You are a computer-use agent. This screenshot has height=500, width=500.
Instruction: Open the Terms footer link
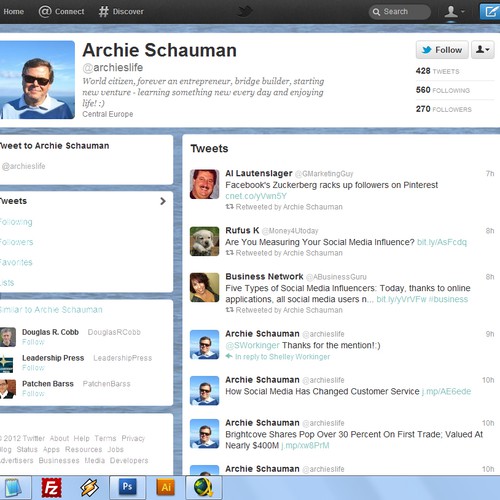point(105,438)
